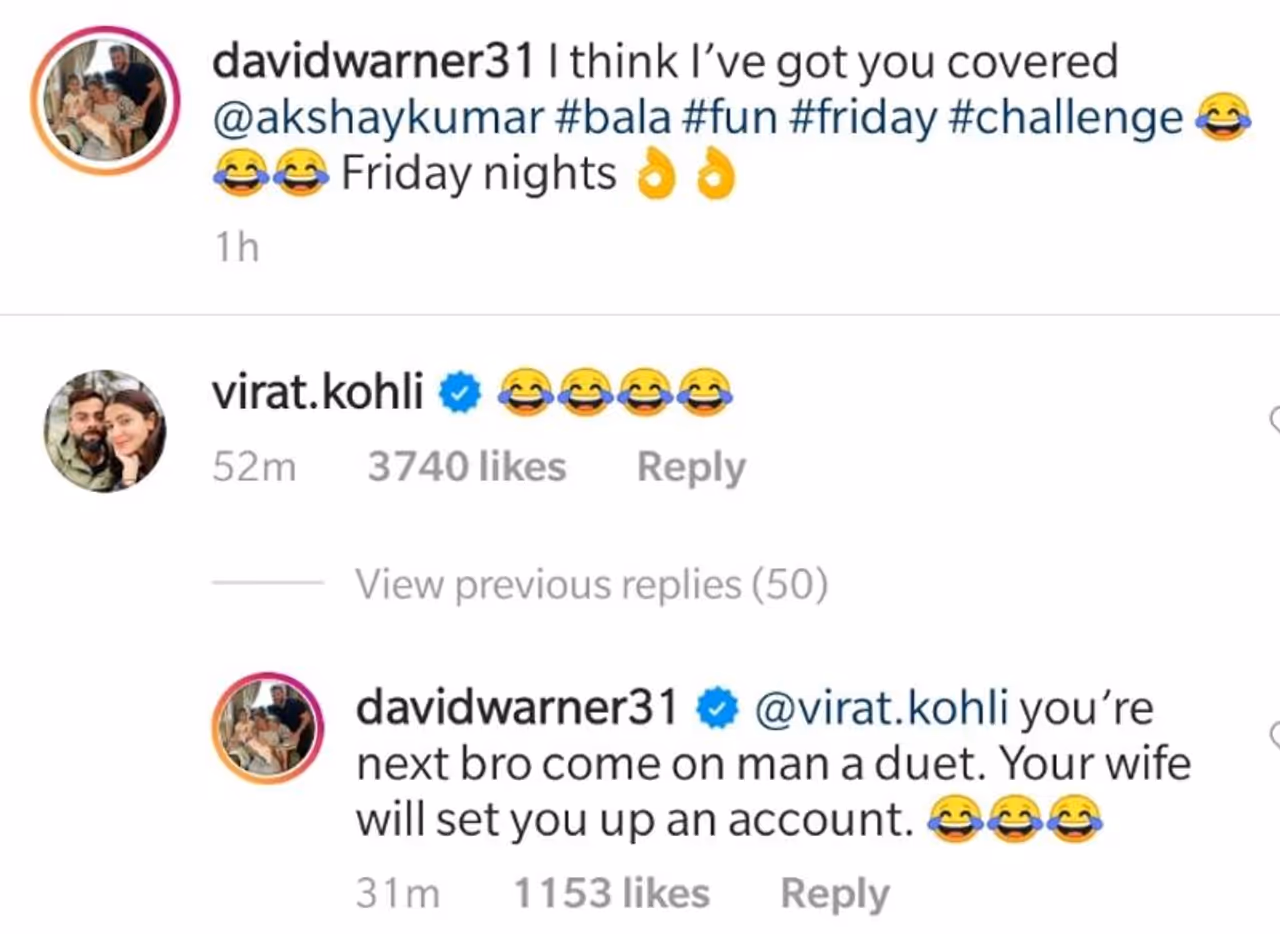
Task: Like davidwarner31's reply via heart icon
Action: click(1275, 734)
